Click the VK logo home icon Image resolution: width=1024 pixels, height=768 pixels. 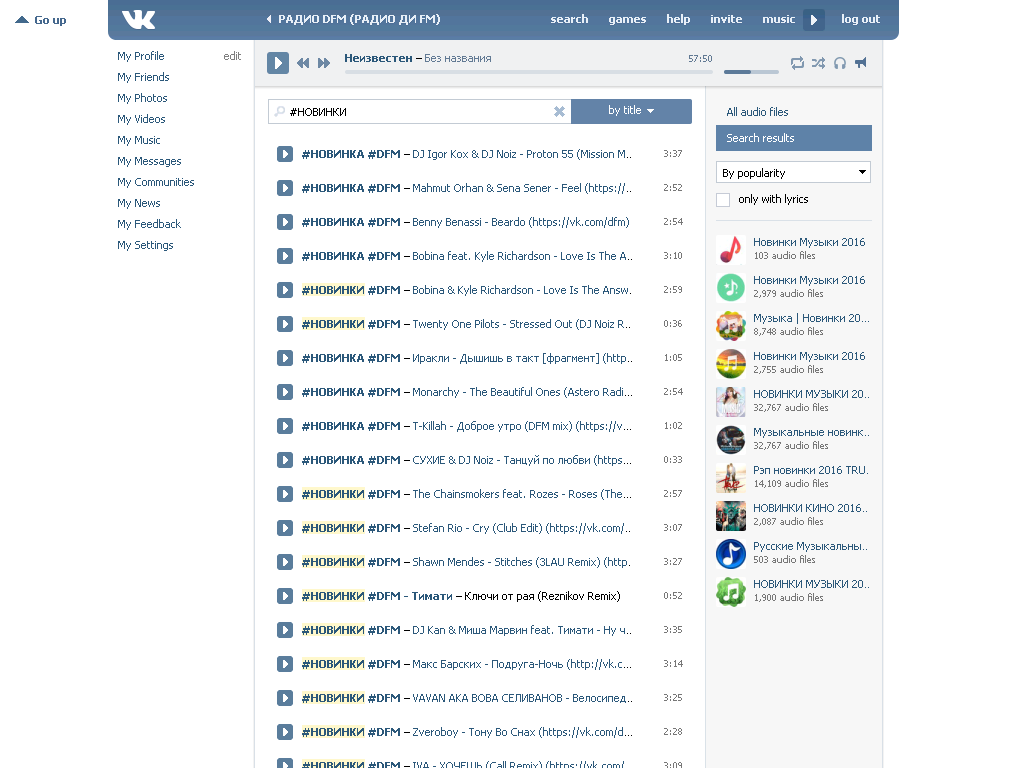pyautogui.click(x=138, y=20)
